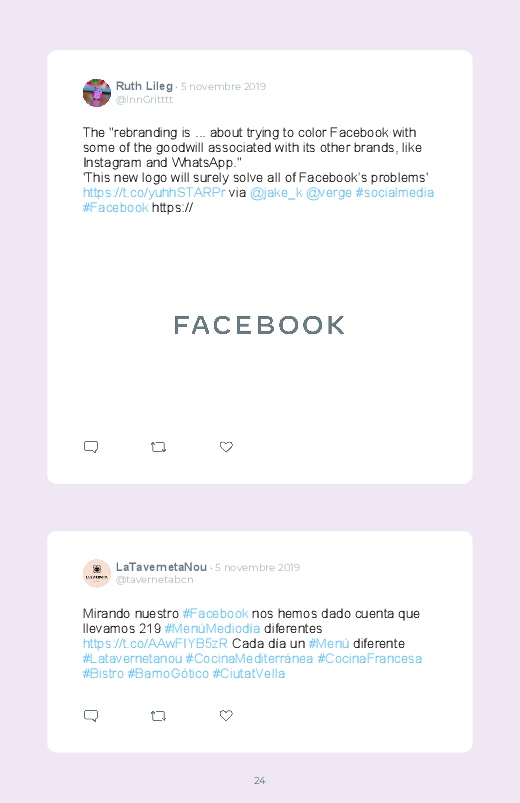Select #MenúMediodia hashtag
The width and height of the screenshot is (520, 803).
(x=213, y=628)
